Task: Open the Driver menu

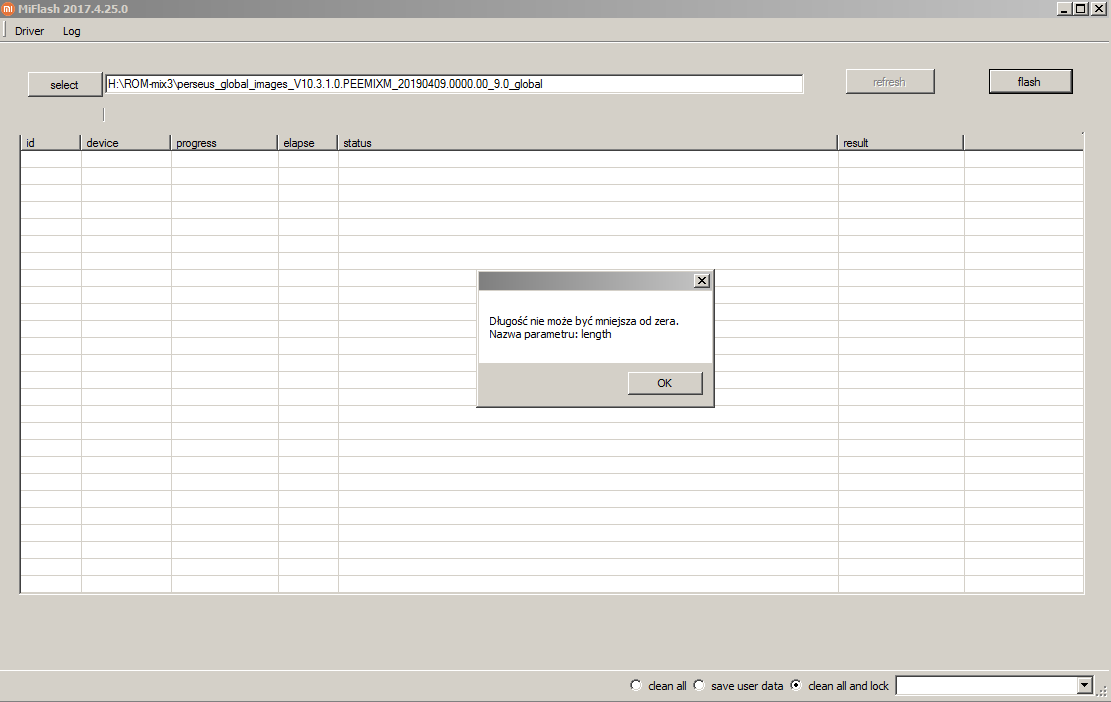Action: tap(29, 31)
